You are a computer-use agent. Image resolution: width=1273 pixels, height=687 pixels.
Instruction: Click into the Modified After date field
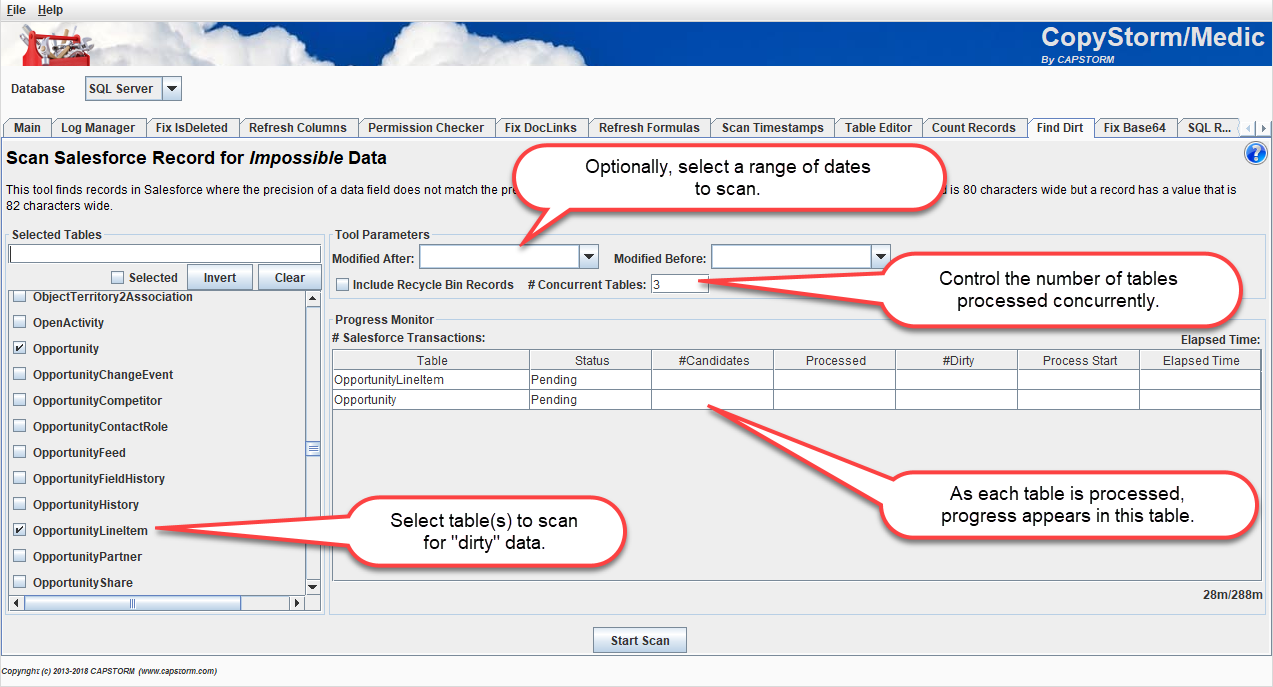coord(500,257)
